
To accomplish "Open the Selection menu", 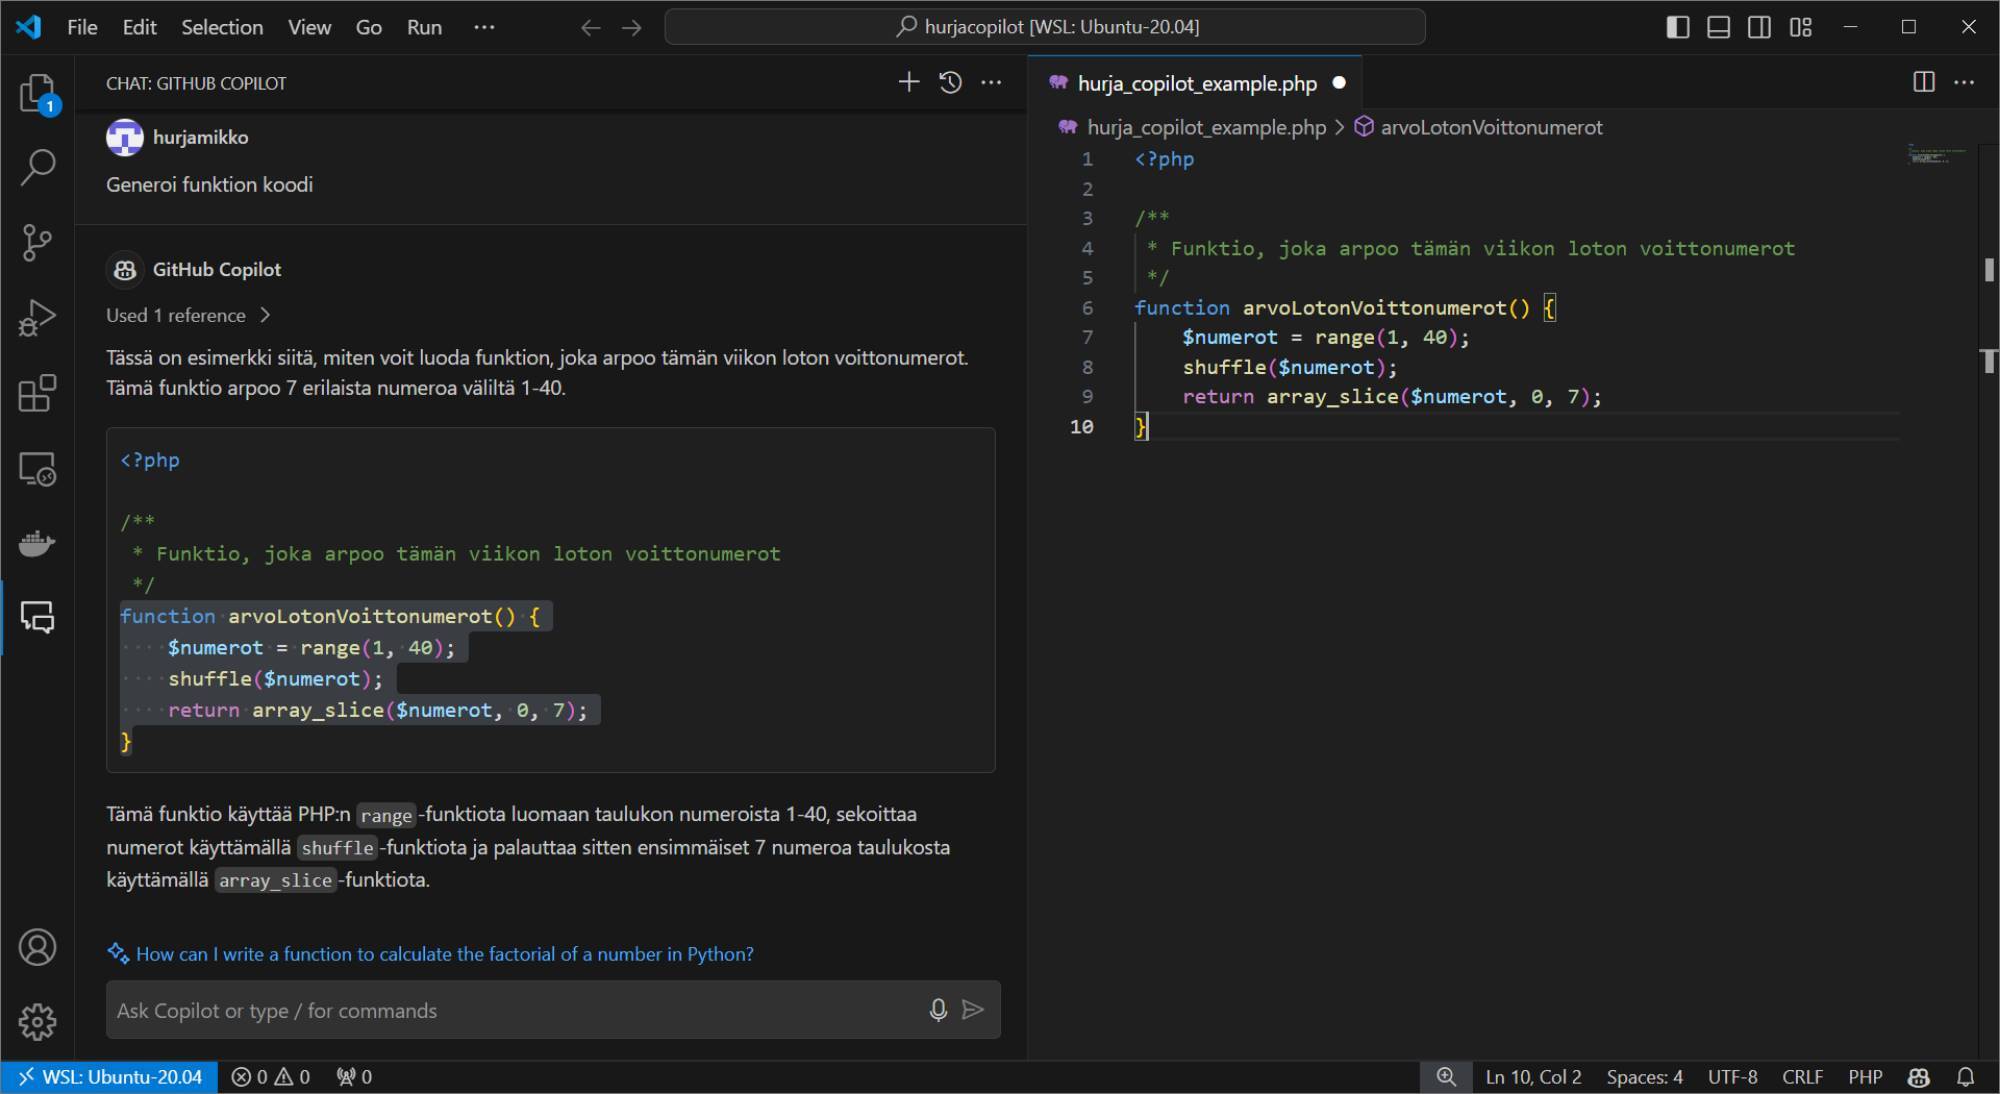I will coord(221,27).
